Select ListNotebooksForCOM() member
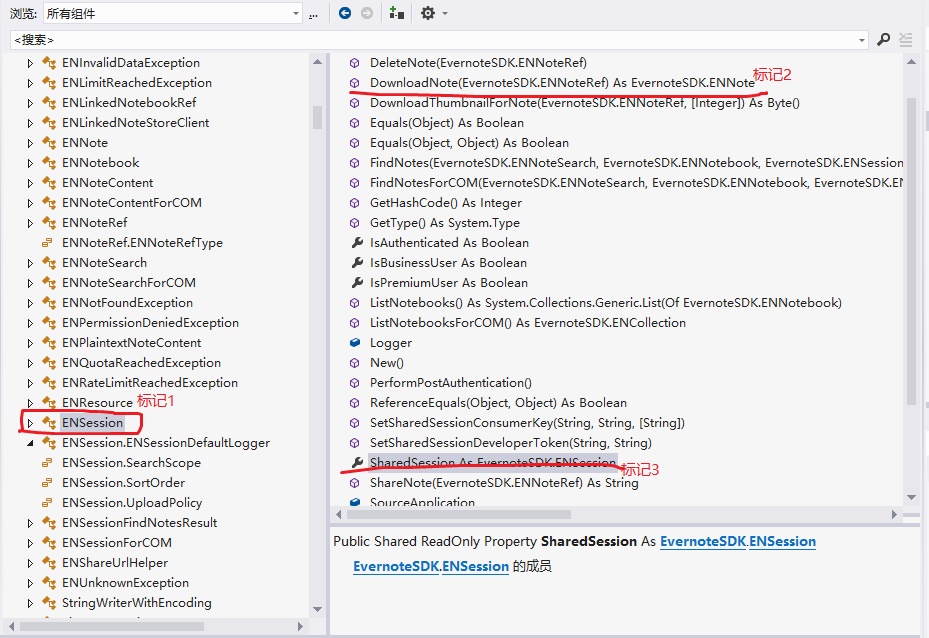 (x=528, y=323)
